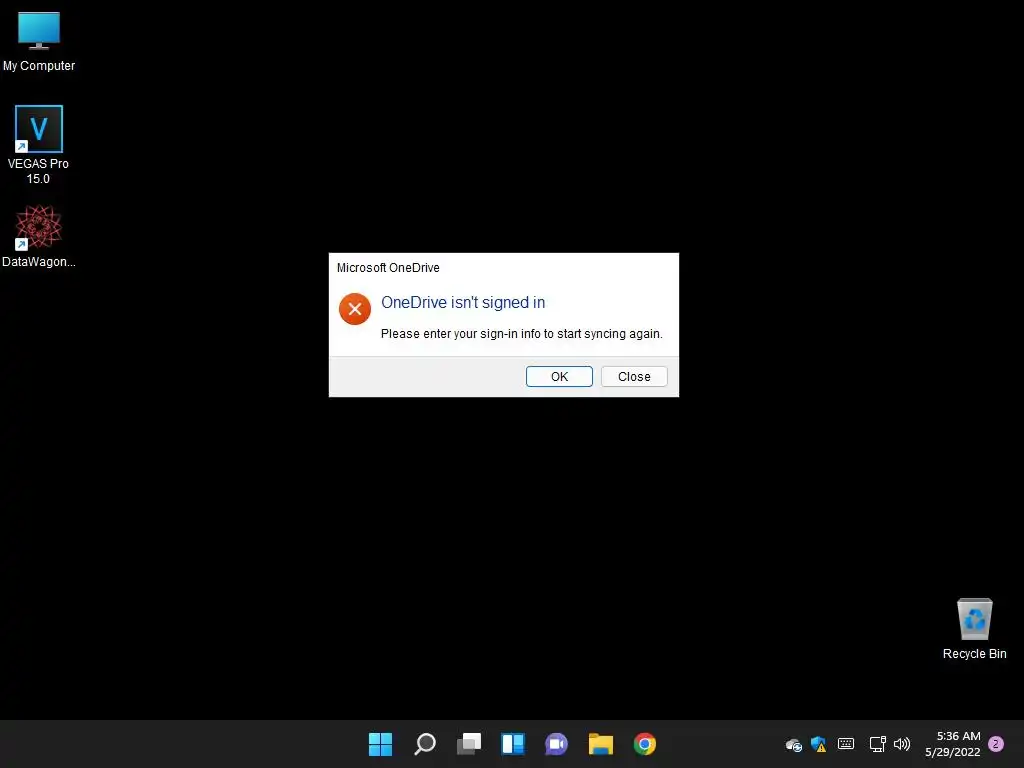This screenshot has width=1024, height=768.
Task: Open the Widgets panel in the taskbar
Action: click(513, 744)
